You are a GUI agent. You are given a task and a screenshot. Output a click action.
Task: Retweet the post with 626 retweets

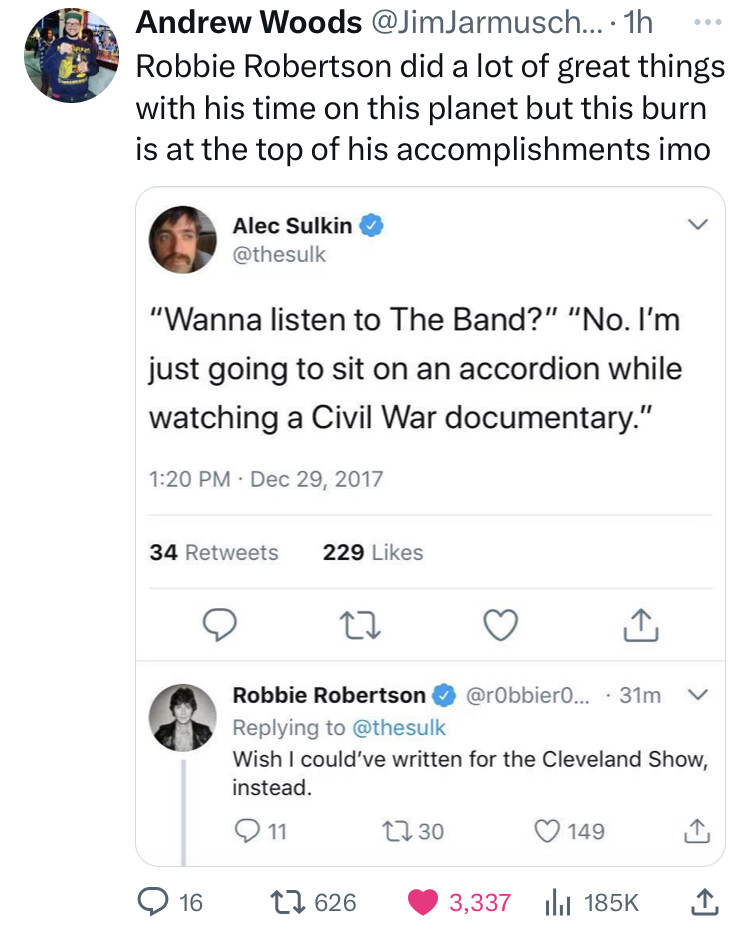[x=288, y=902]
